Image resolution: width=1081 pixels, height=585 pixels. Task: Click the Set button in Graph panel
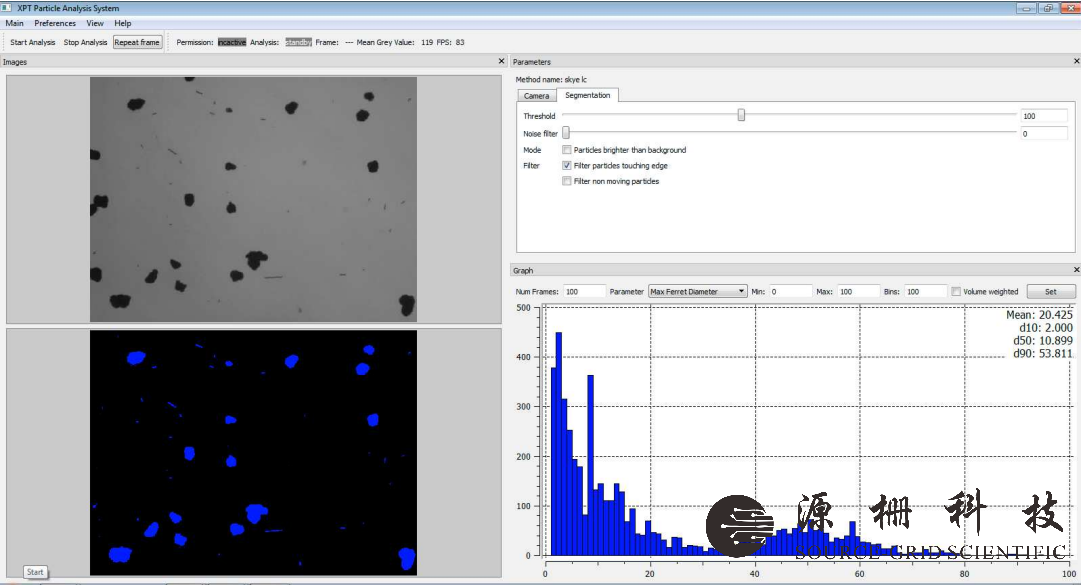[1051, 291]
